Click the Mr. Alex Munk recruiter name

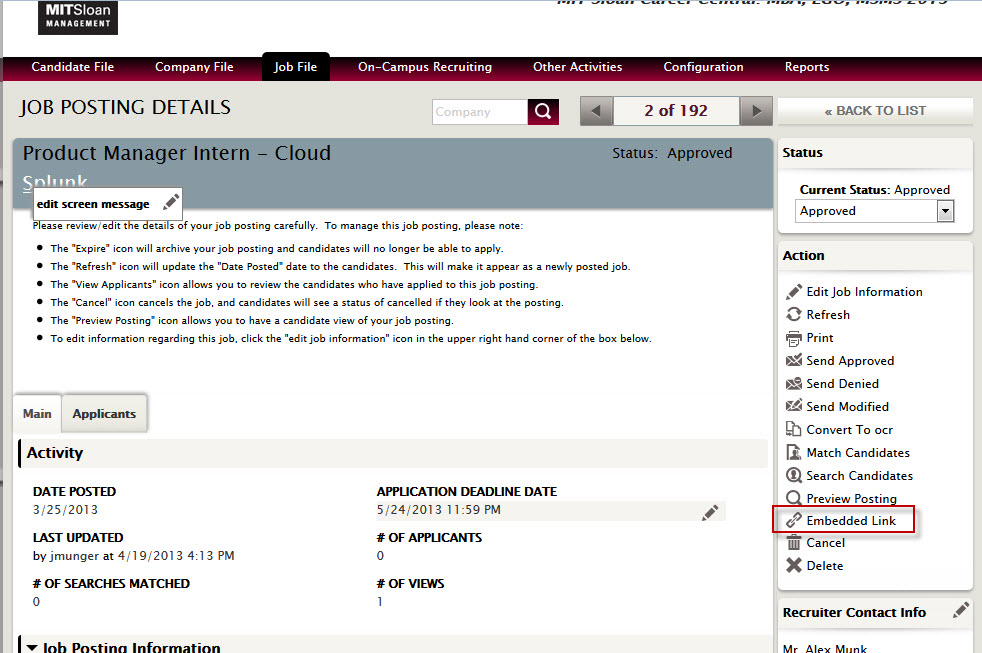tap(825, 648)
